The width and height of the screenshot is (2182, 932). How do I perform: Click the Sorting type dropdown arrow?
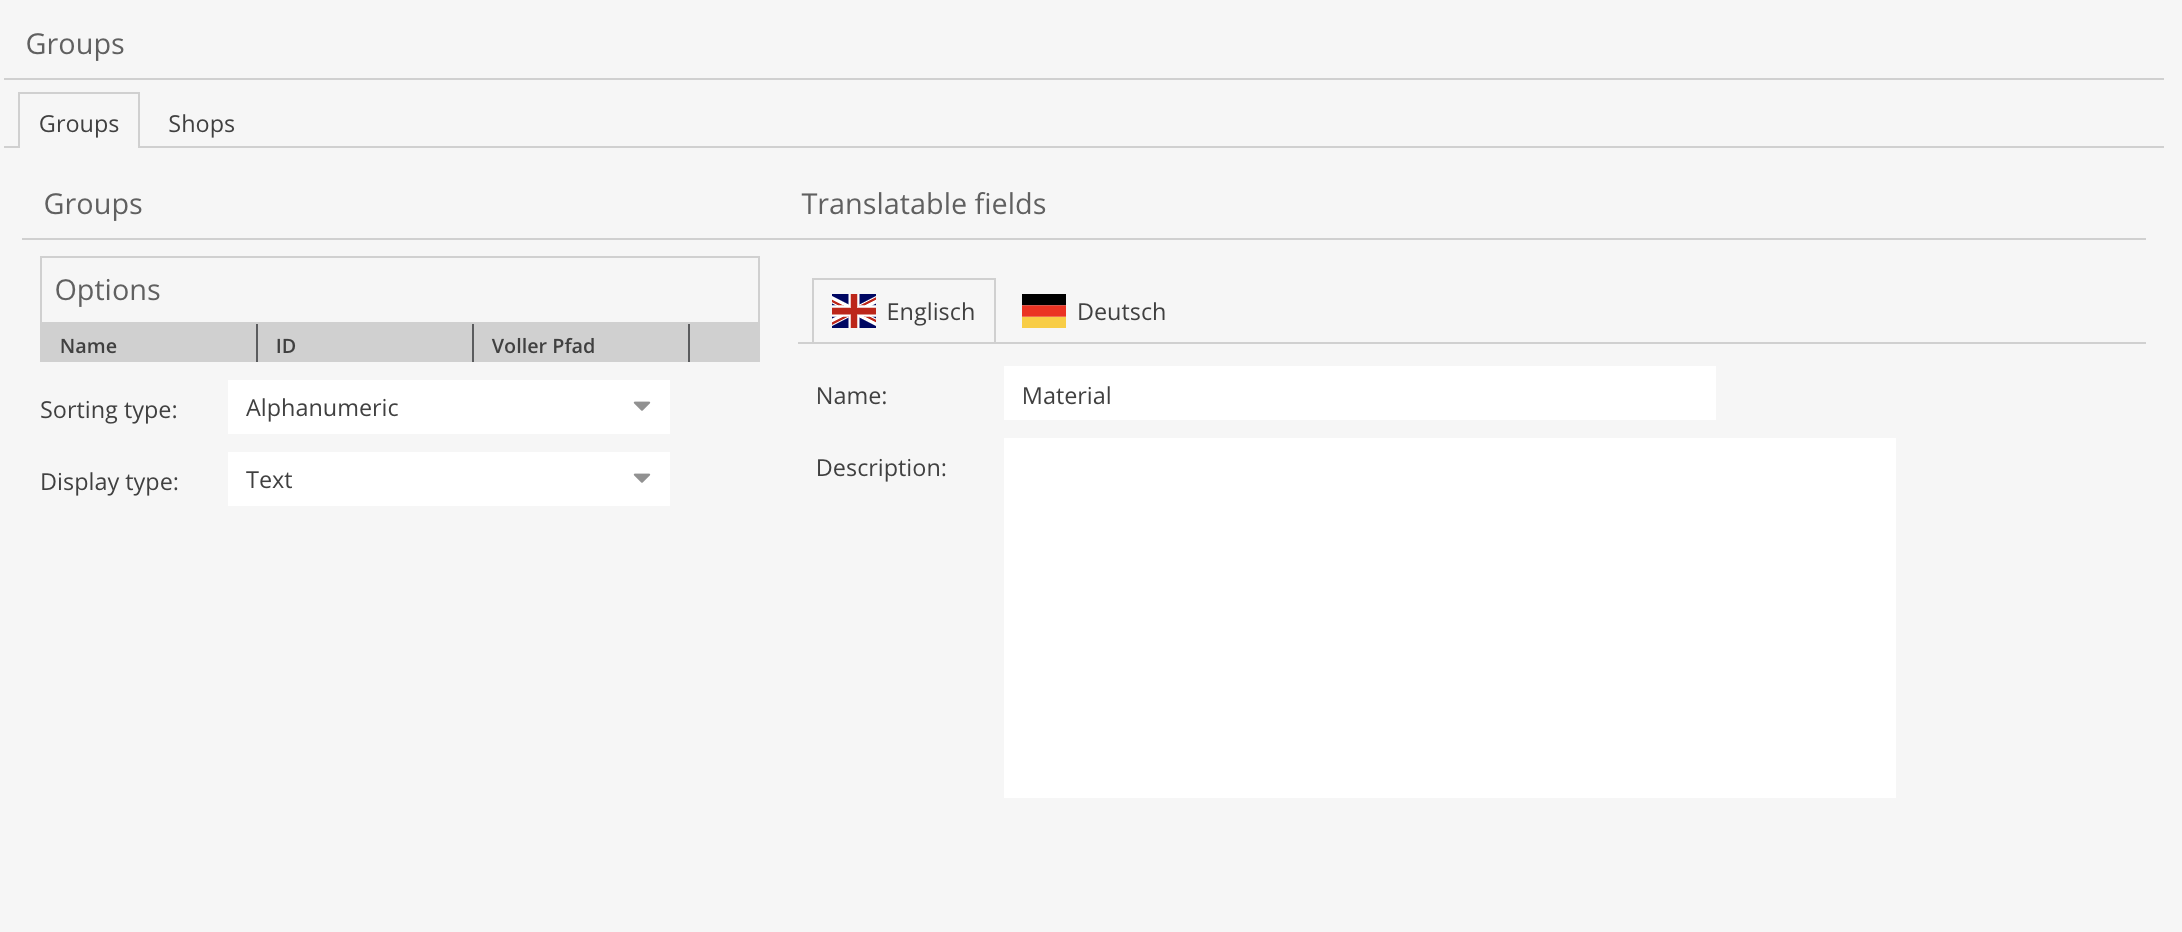pyautogui.click(x=642, y=406)
